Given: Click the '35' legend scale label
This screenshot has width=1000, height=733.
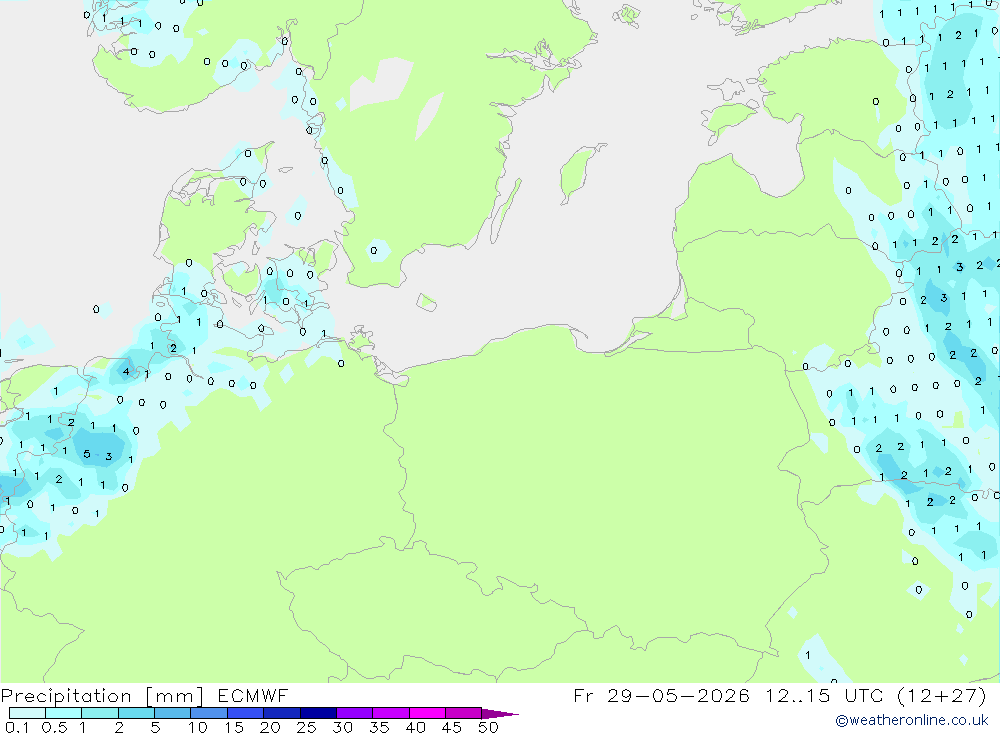Looking at the screenshot, I should (x=379, y=727).
